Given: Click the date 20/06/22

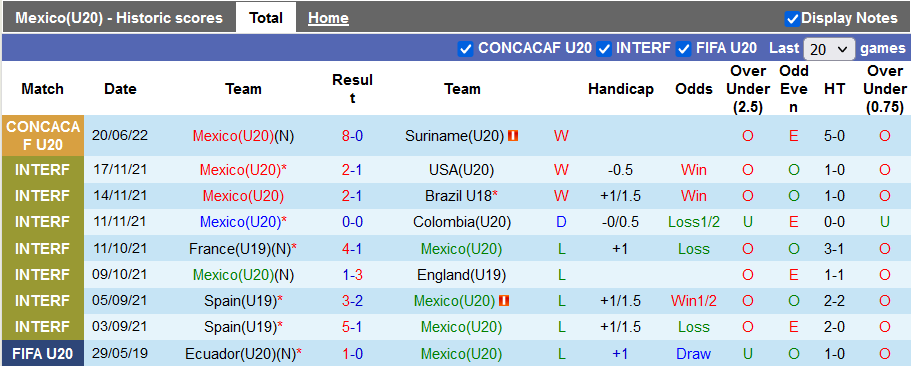Looking at the screenshot, I should 120,136.
